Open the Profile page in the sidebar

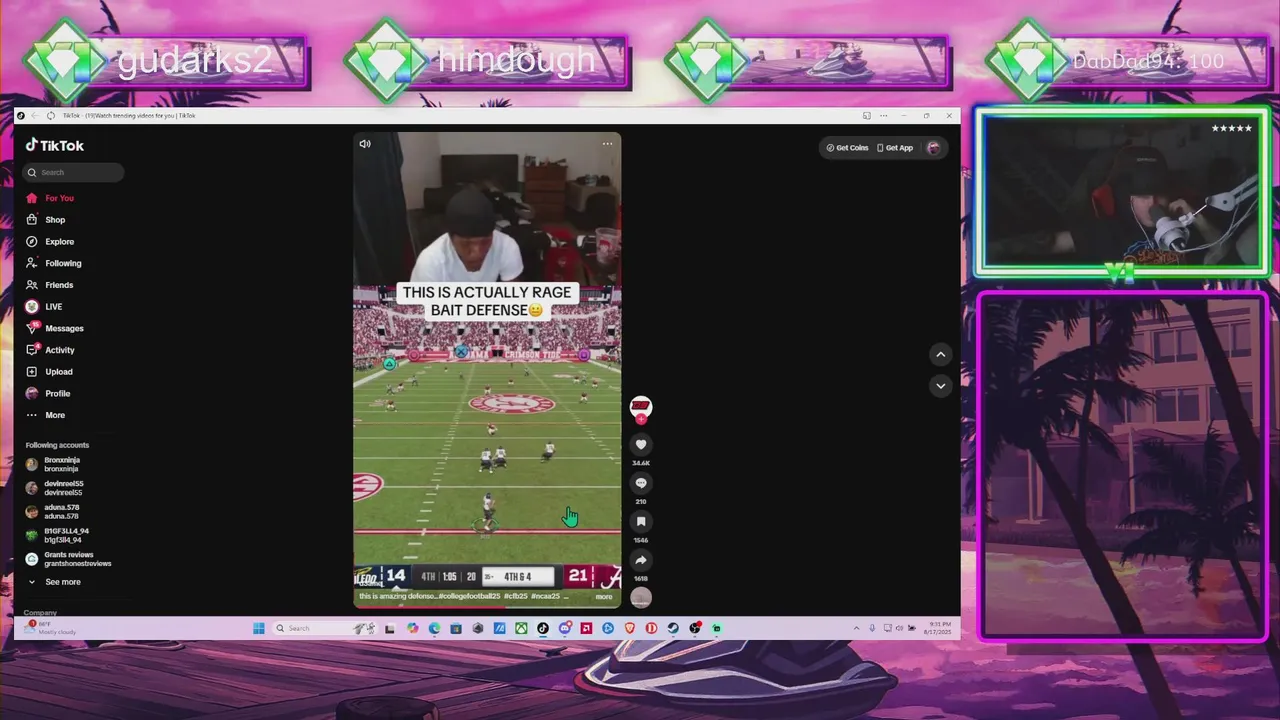coord(48,394)
